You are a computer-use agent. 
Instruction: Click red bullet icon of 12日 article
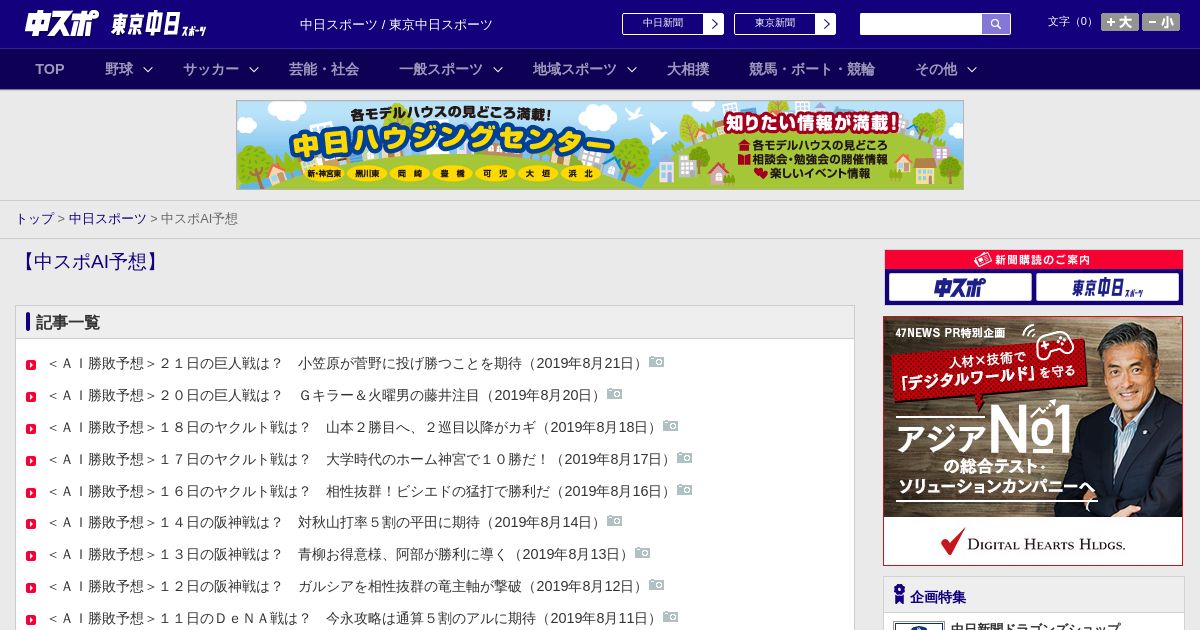tap(31, 588)
